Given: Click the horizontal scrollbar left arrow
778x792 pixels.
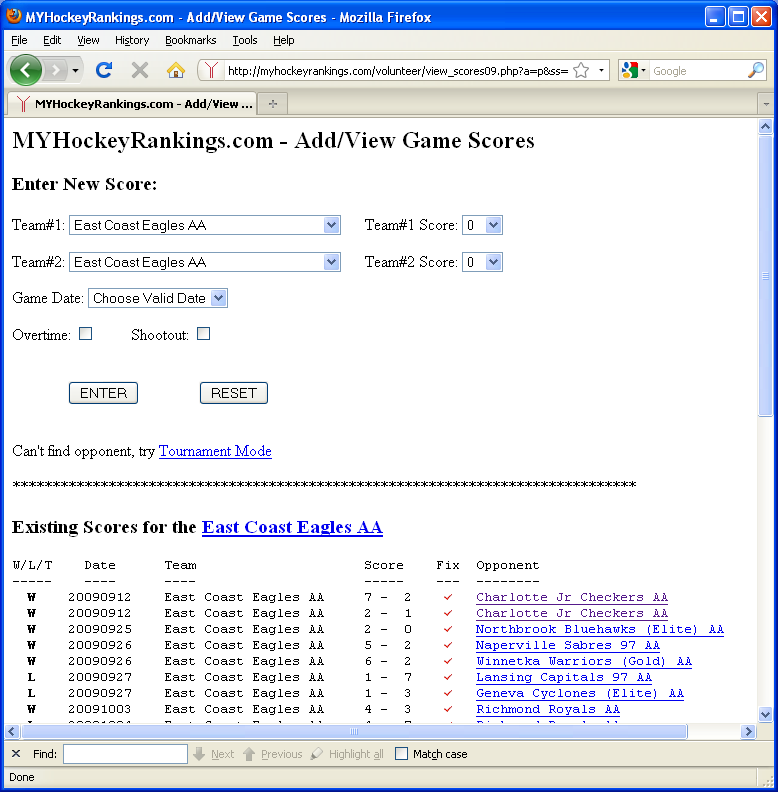Looking at the screenshot, I should [x=12, y=731].
